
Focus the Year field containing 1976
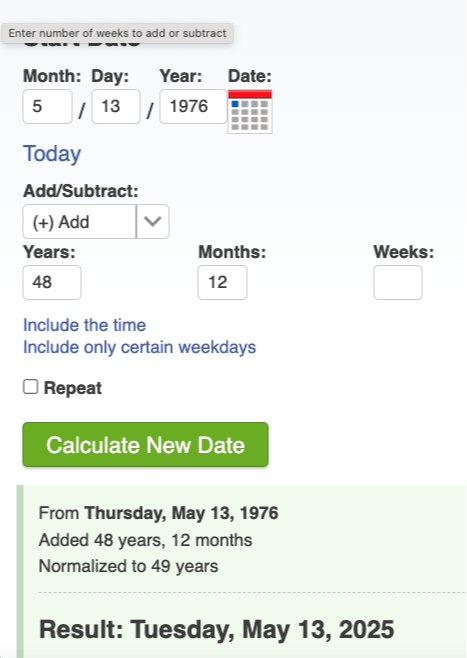click(x=193, y=106)
